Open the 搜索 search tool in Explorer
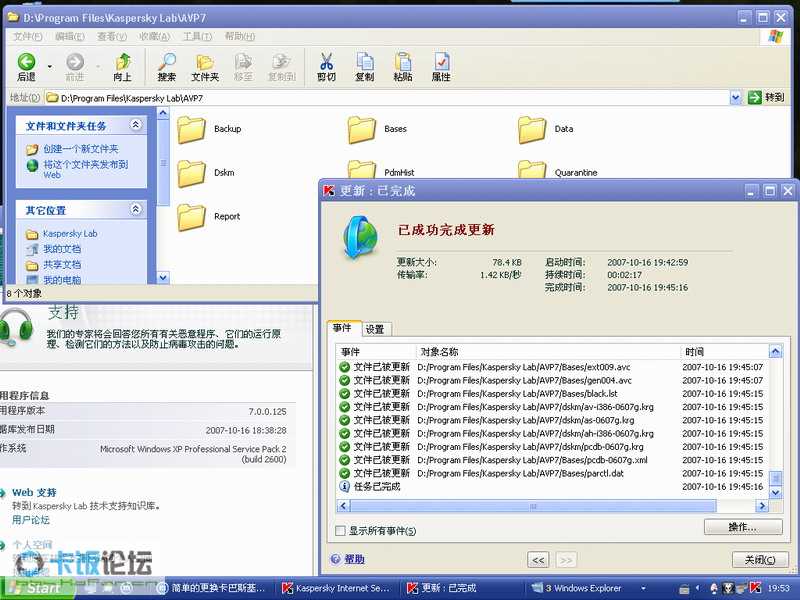The height and width of the screenshot is (600, 800). (166, 67)
